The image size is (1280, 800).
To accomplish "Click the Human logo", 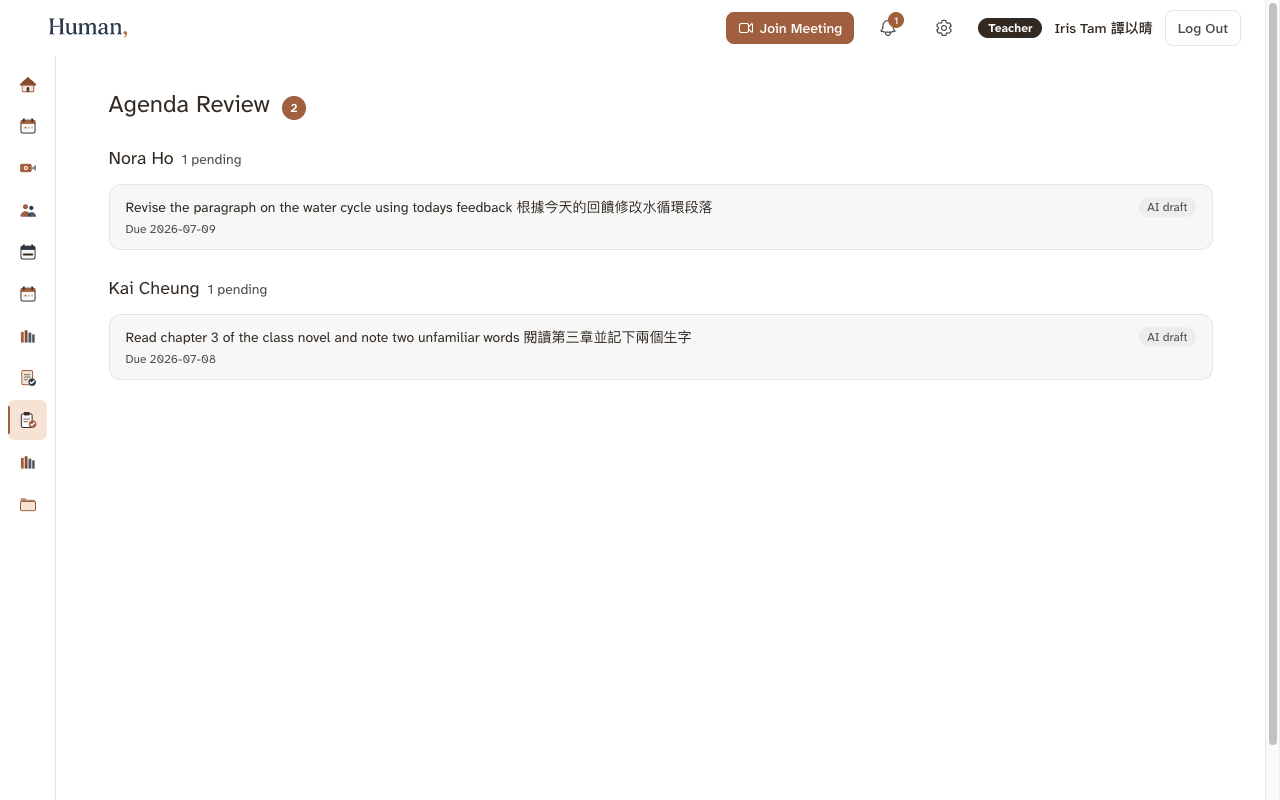I will 88,28.
